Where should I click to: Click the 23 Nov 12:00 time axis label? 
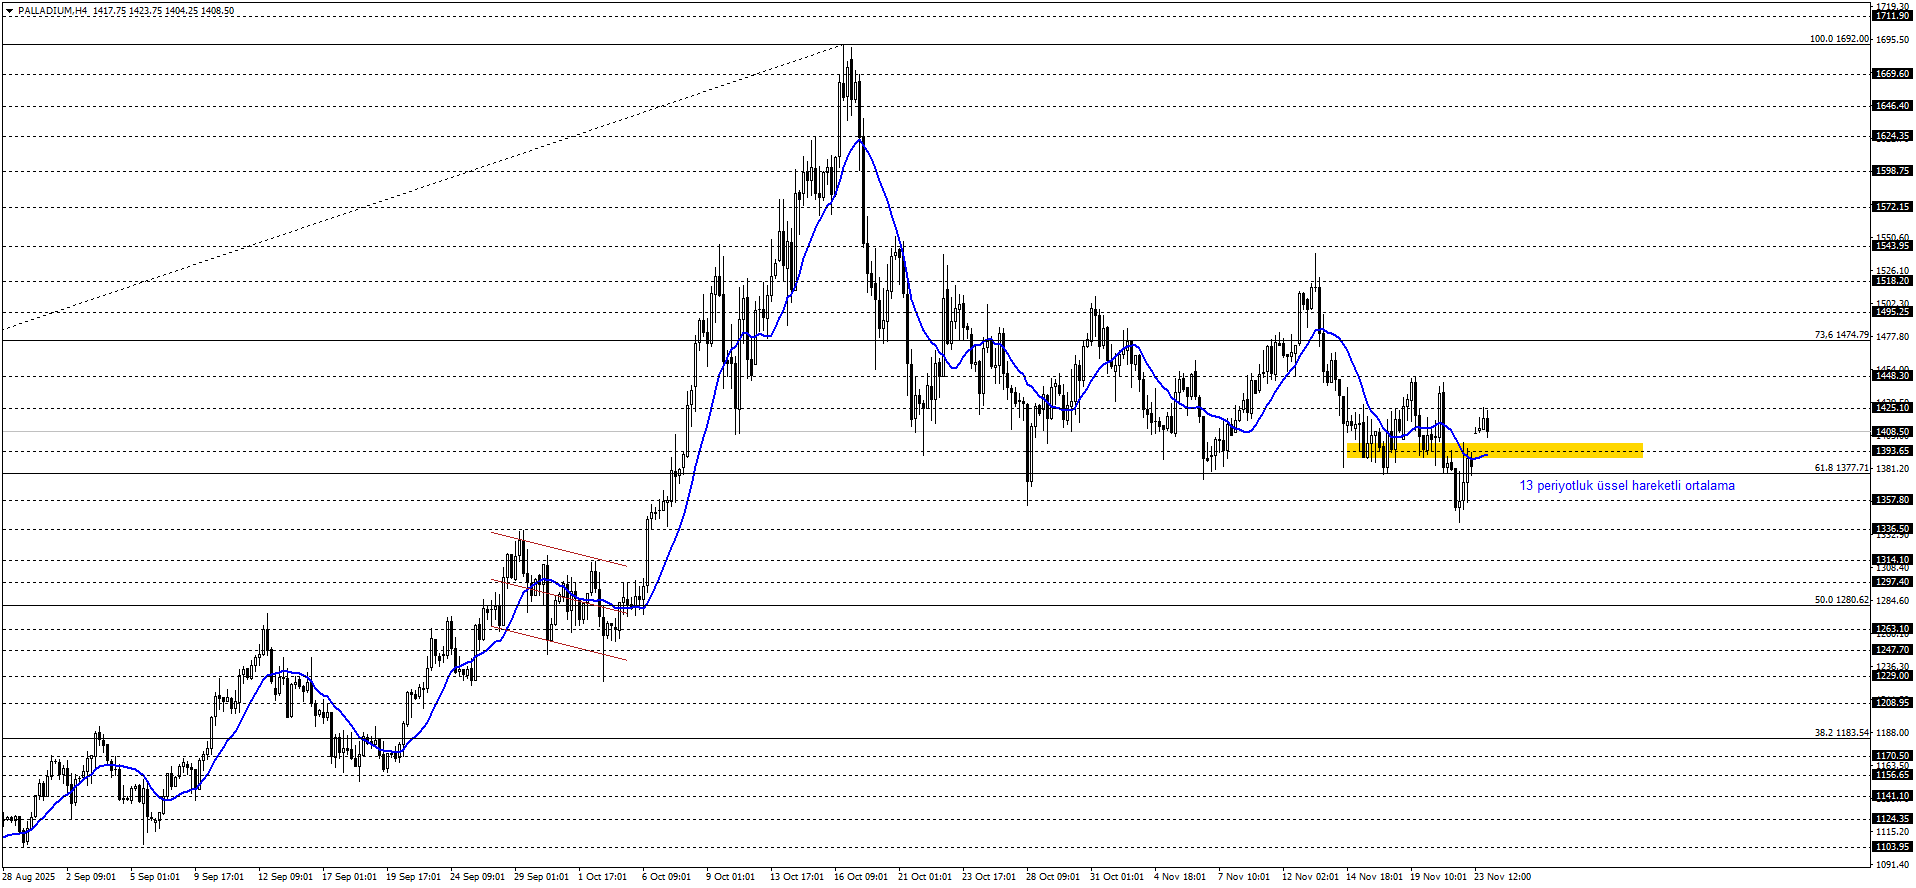pyautogui.click(x=1502, y=877)
